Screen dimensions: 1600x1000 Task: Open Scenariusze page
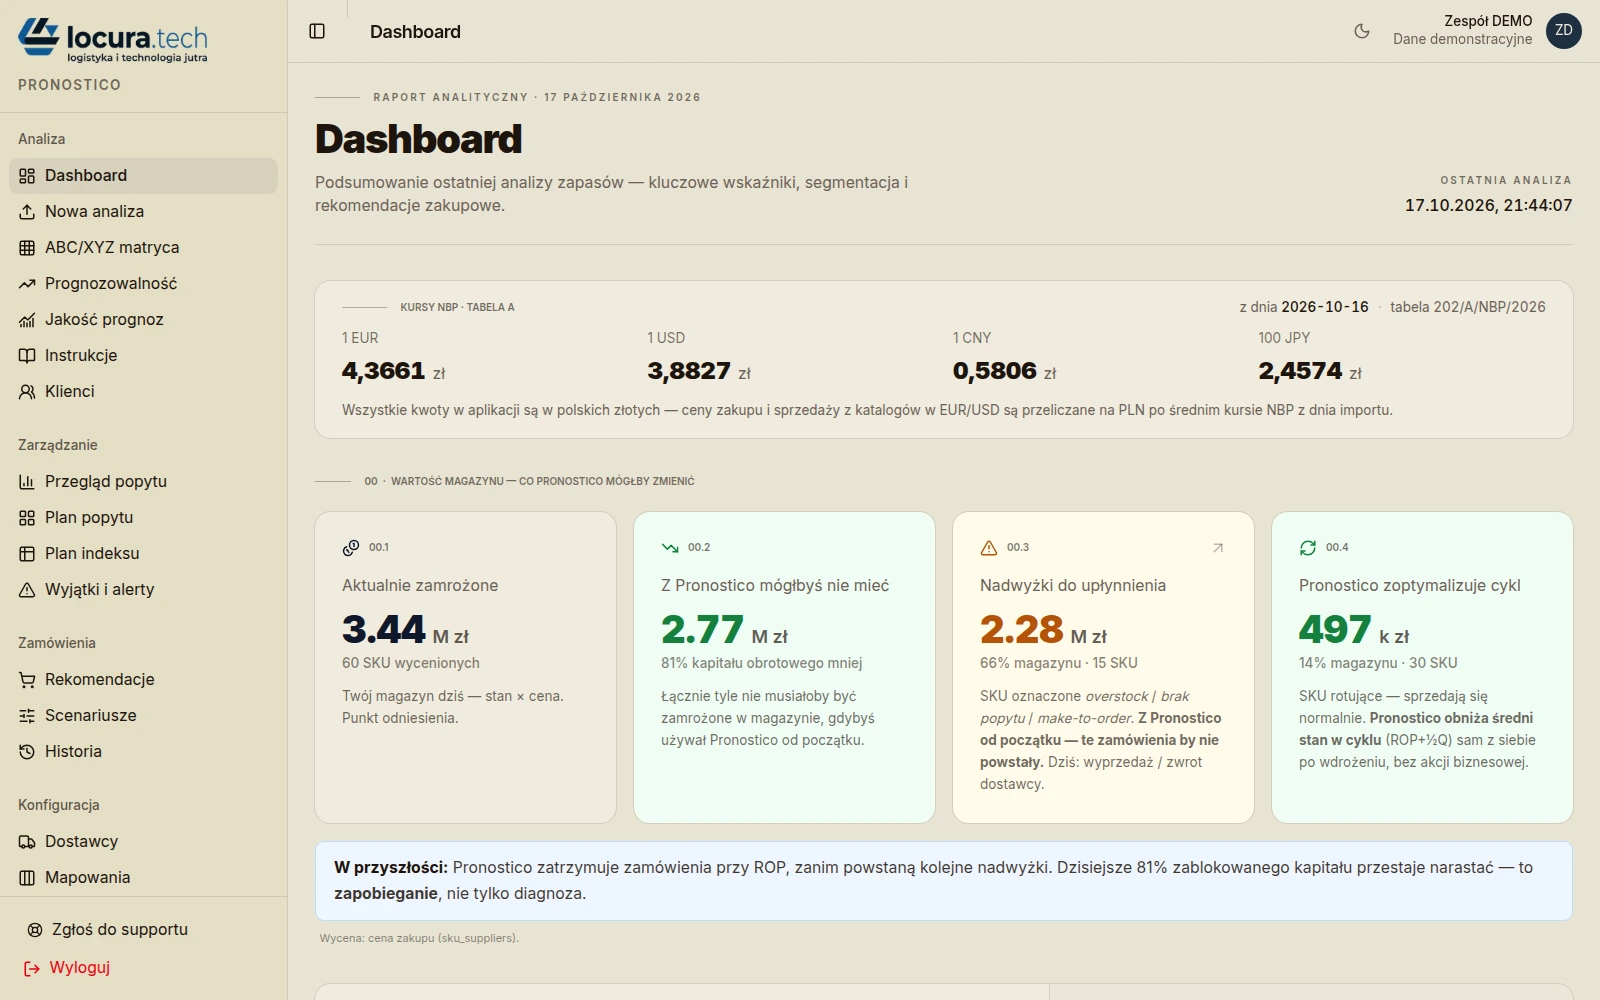143,716
